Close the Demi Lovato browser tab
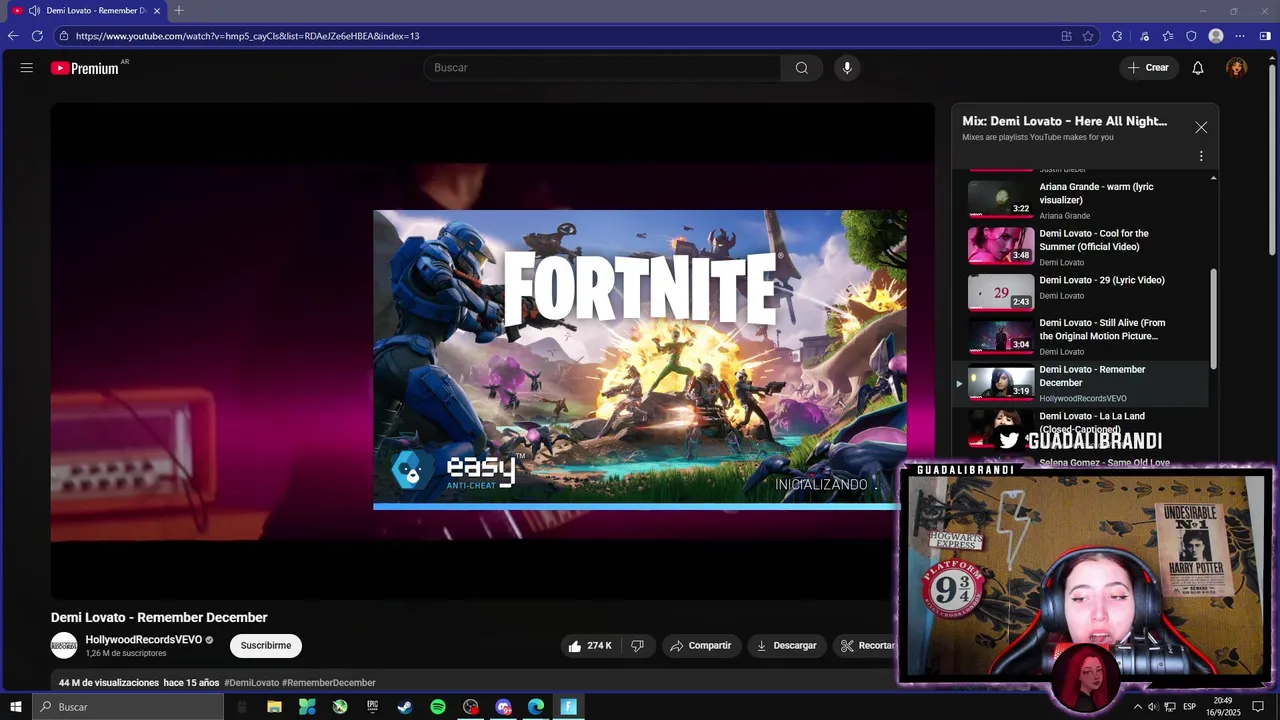The height and width of the screenshot is (720, 1280). click(x=157, y=11)
